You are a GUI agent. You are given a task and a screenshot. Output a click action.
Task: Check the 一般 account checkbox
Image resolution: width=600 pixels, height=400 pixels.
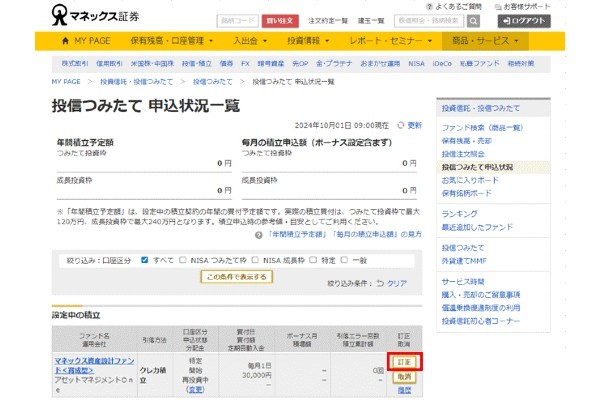click(x=344, y=260)
